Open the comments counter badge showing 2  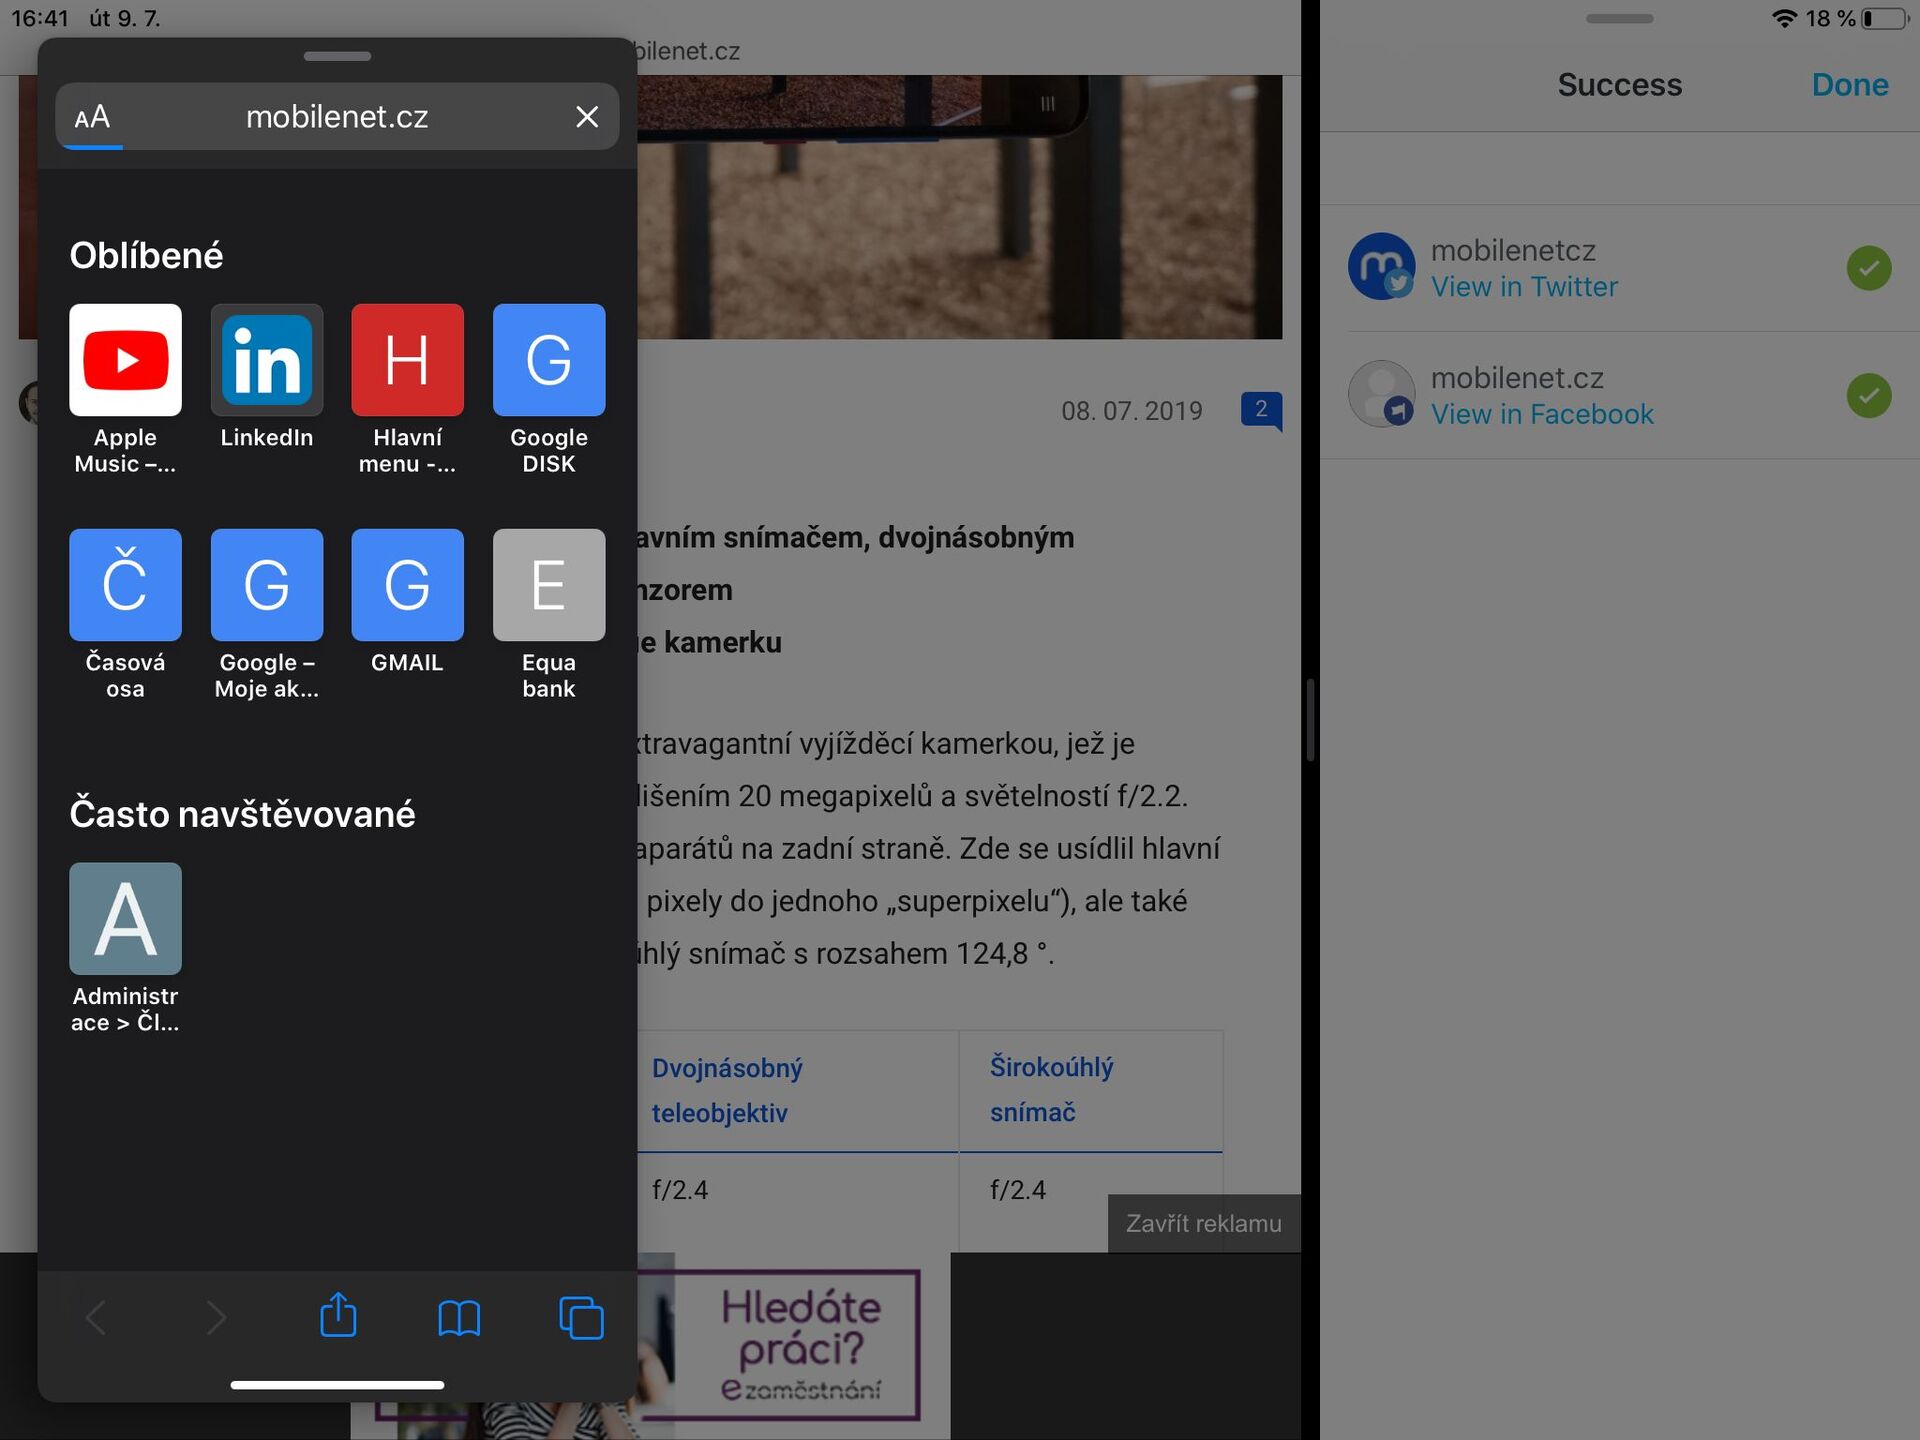[1263, 410]
